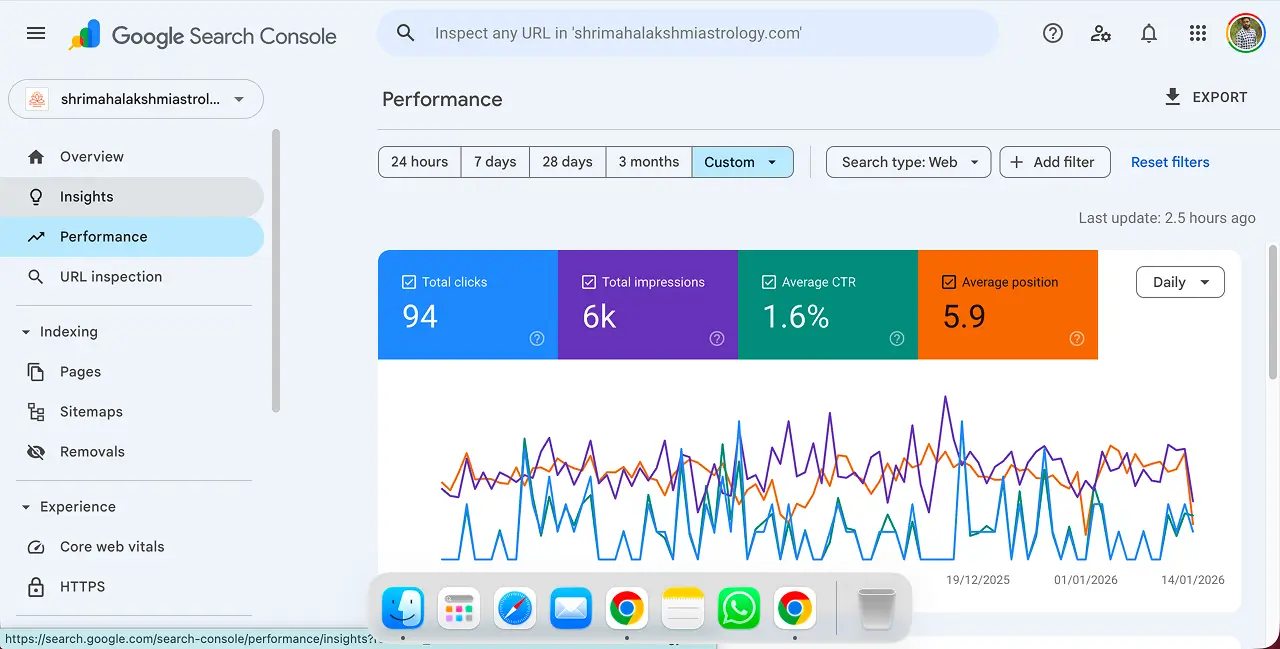Click the Add filter button

click(1054, 161)
